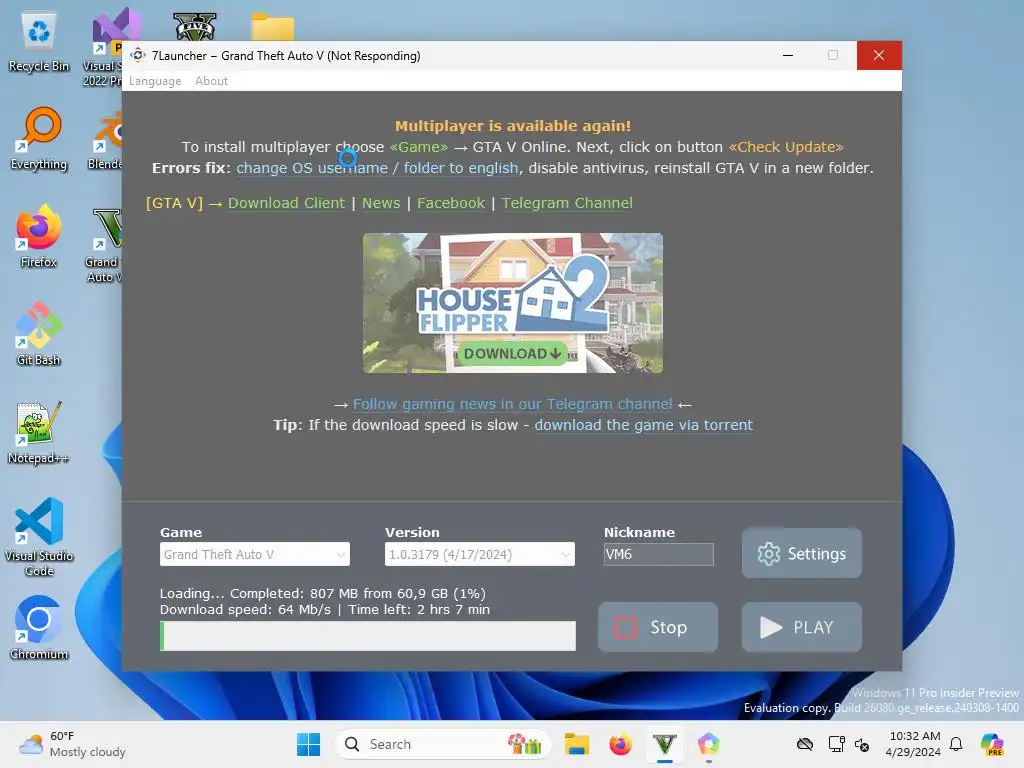The image size is (1024, 768).
Task: Open the Language menu
Action: (x=155, y=81)
